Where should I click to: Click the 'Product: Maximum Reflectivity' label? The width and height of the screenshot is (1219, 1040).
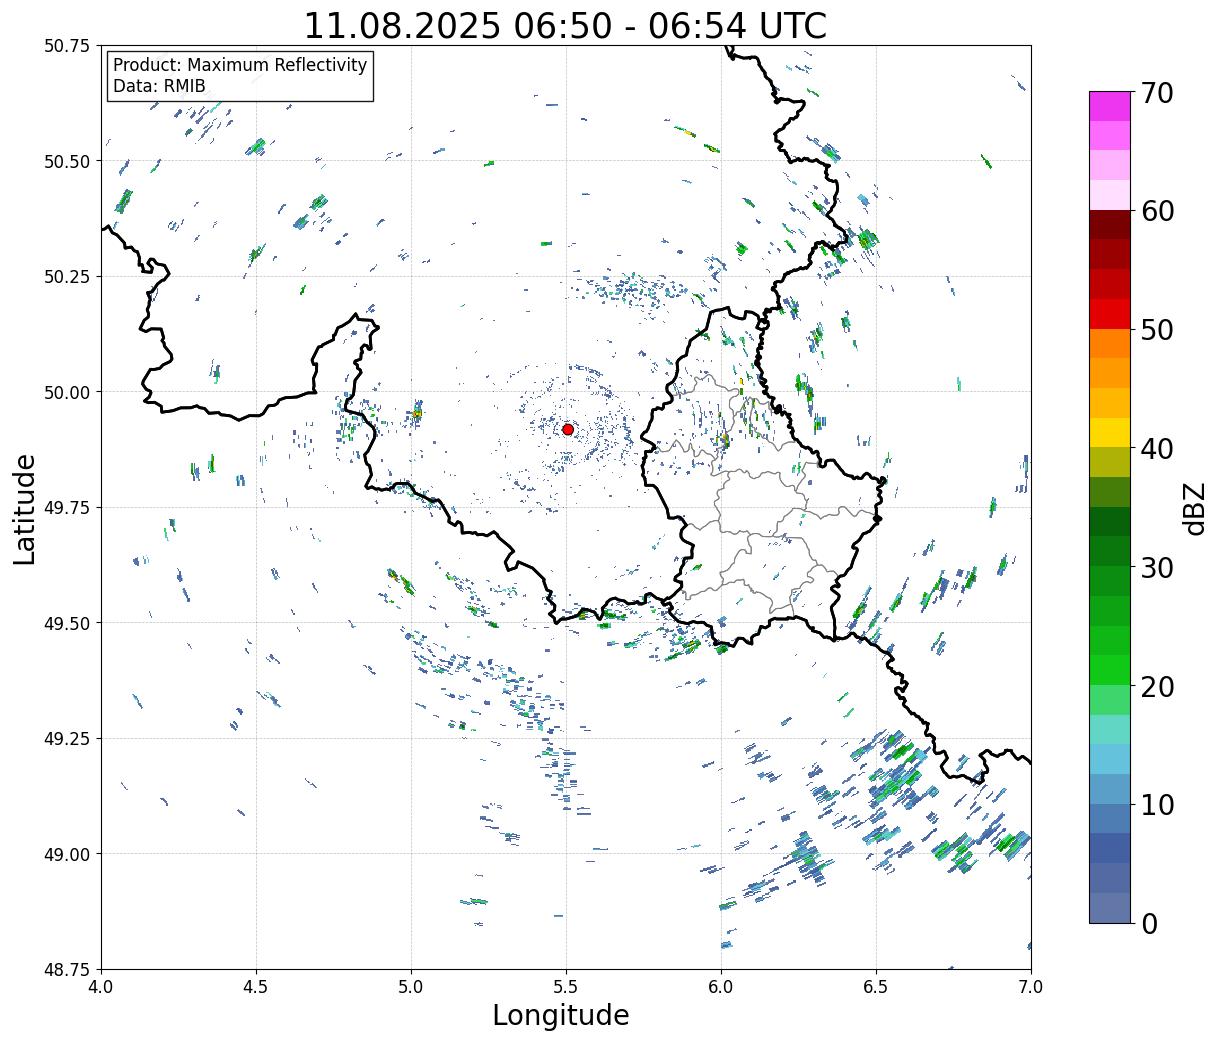pyautogui.click(x=240, y=65)
